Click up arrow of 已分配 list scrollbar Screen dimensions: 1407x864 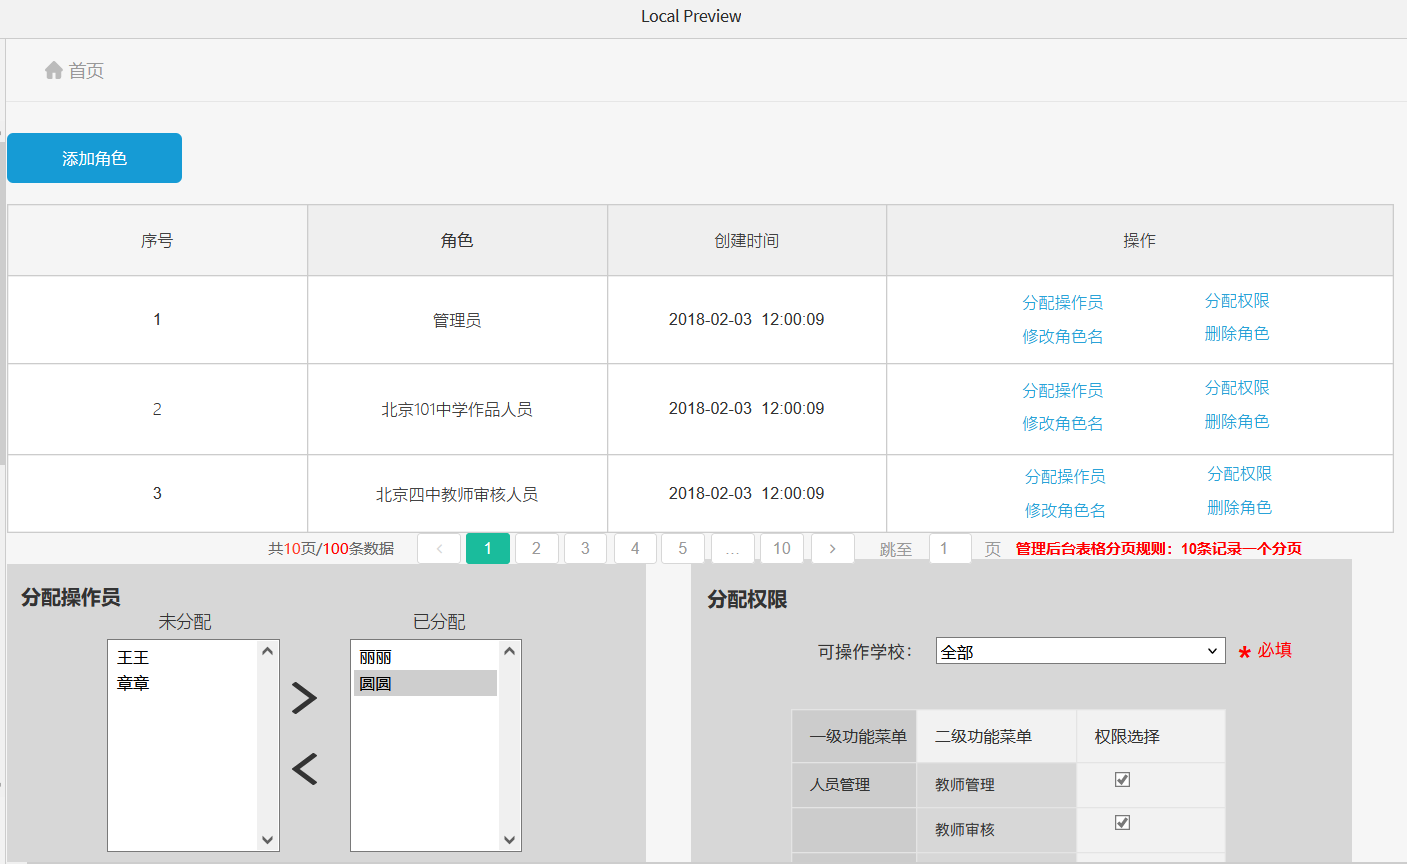[509, 651]
